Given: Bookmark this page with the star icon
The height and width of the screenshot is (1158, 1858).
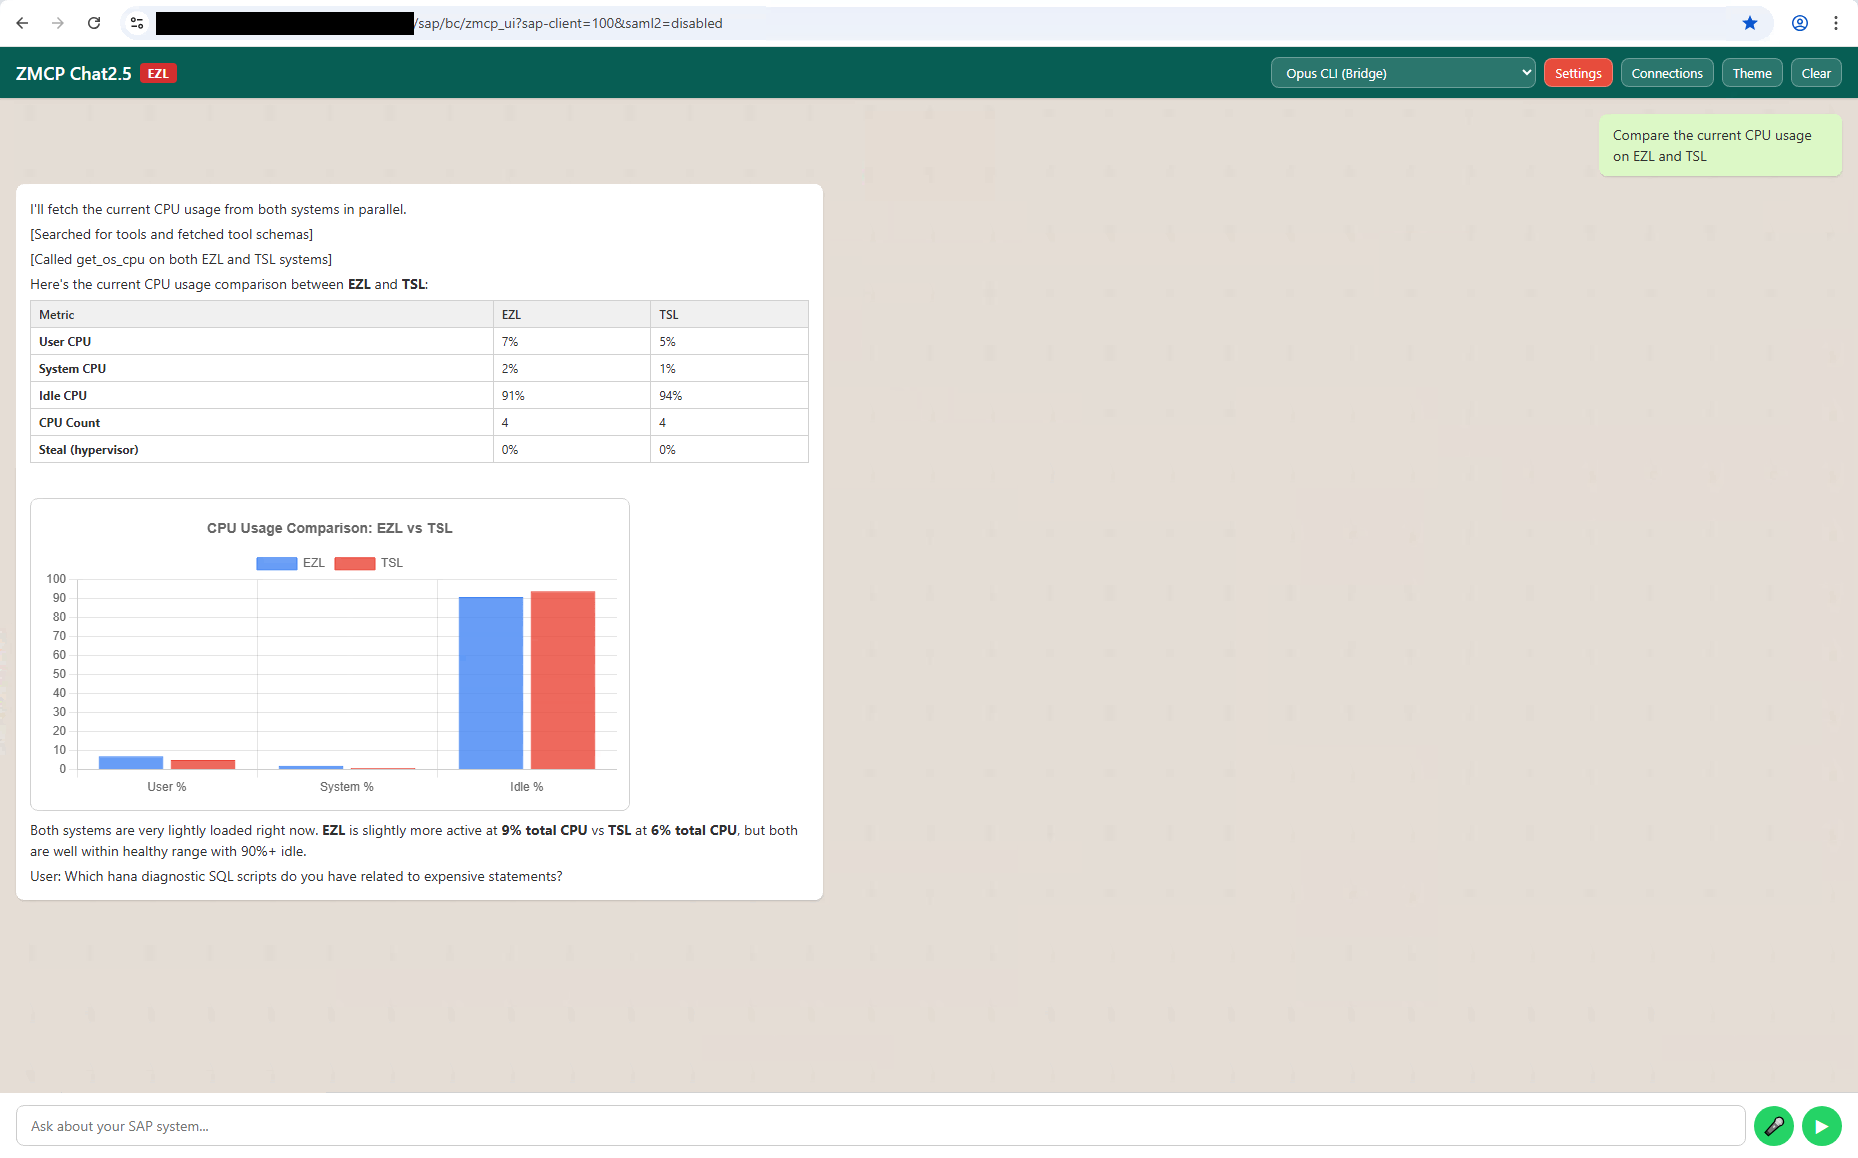Looking at the screenshot, I should coord(1750,23).
